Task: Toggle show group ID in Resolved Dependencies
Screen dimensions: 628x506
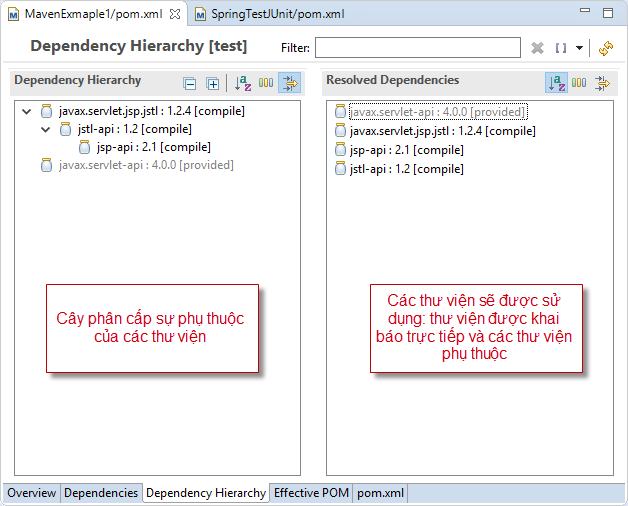Action: pyautogui.click(x=579, y=83)
